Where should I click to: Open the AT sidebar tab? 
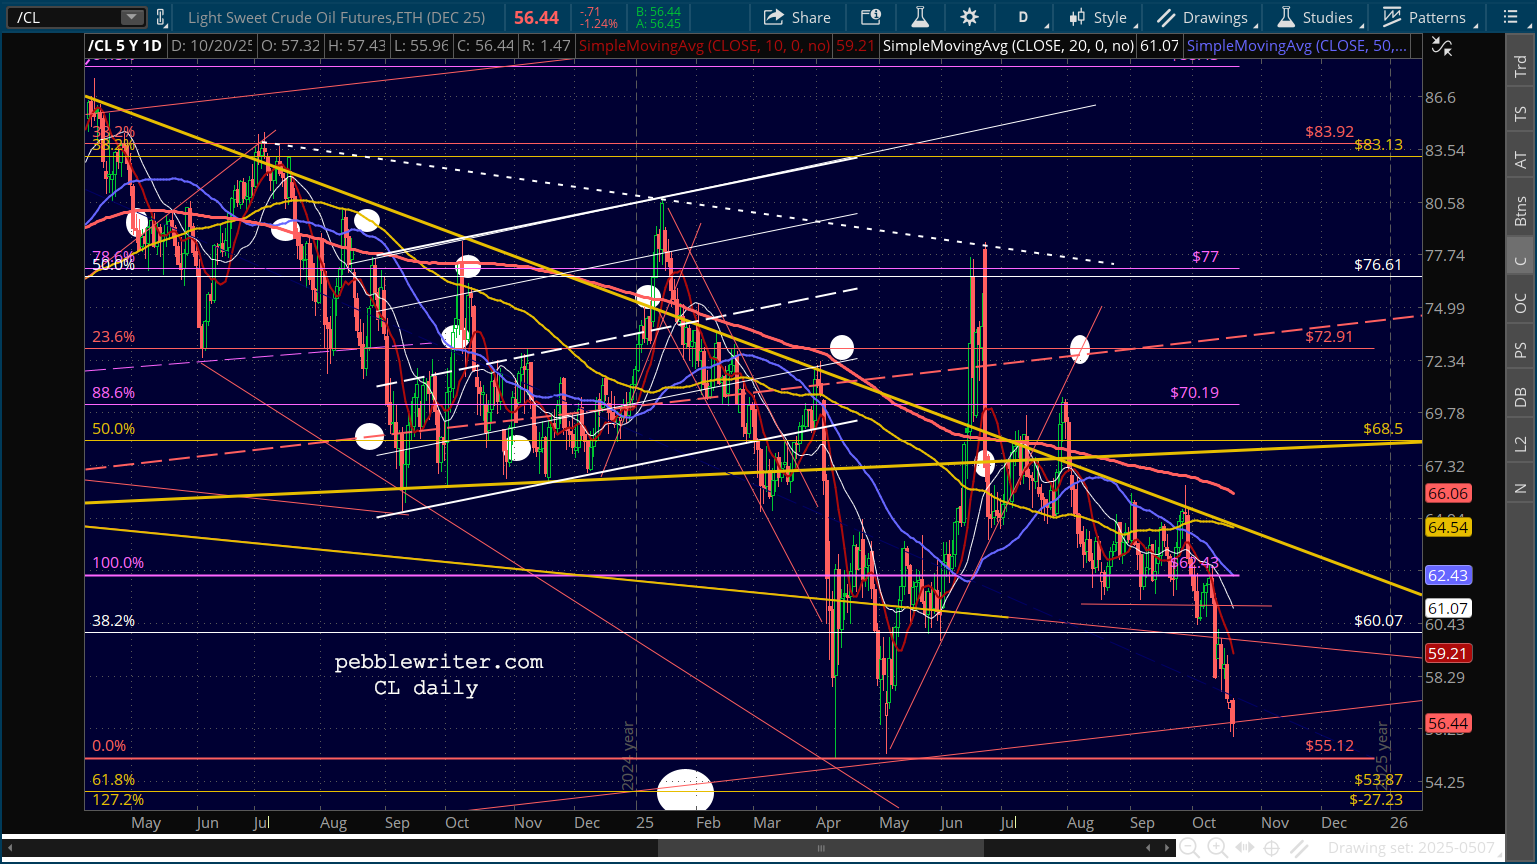pyautogui.click(x=1520, y=160)
